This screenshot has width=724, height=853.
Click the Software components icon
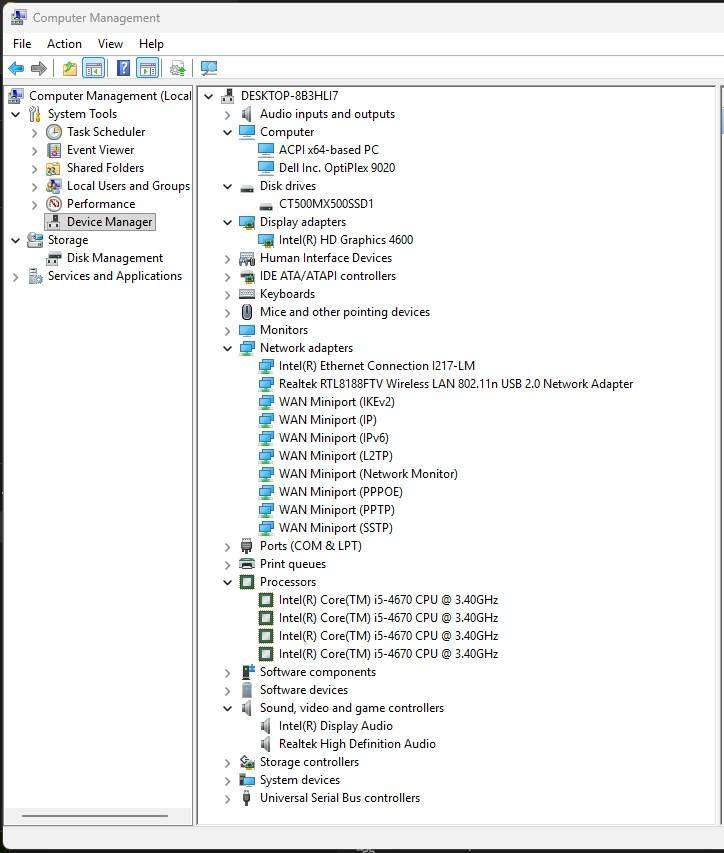[247, 672]
